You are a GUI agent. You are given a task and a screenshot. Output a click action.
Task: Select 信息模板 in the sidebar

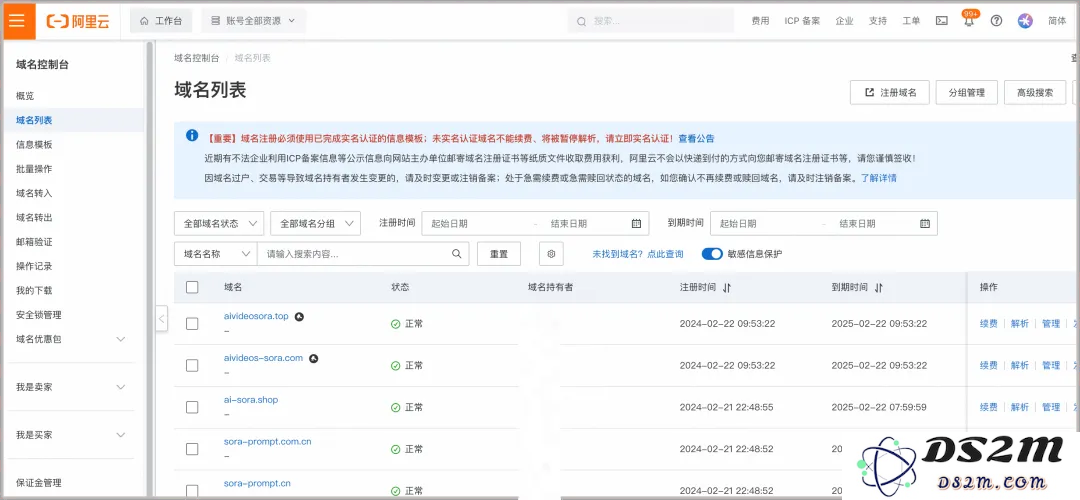point(34,145)
